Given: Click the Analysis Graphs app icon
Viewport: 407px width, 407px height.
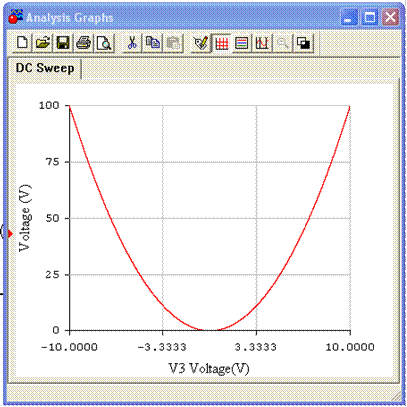Looking at the screenshot, I should [x=16, y=17].
